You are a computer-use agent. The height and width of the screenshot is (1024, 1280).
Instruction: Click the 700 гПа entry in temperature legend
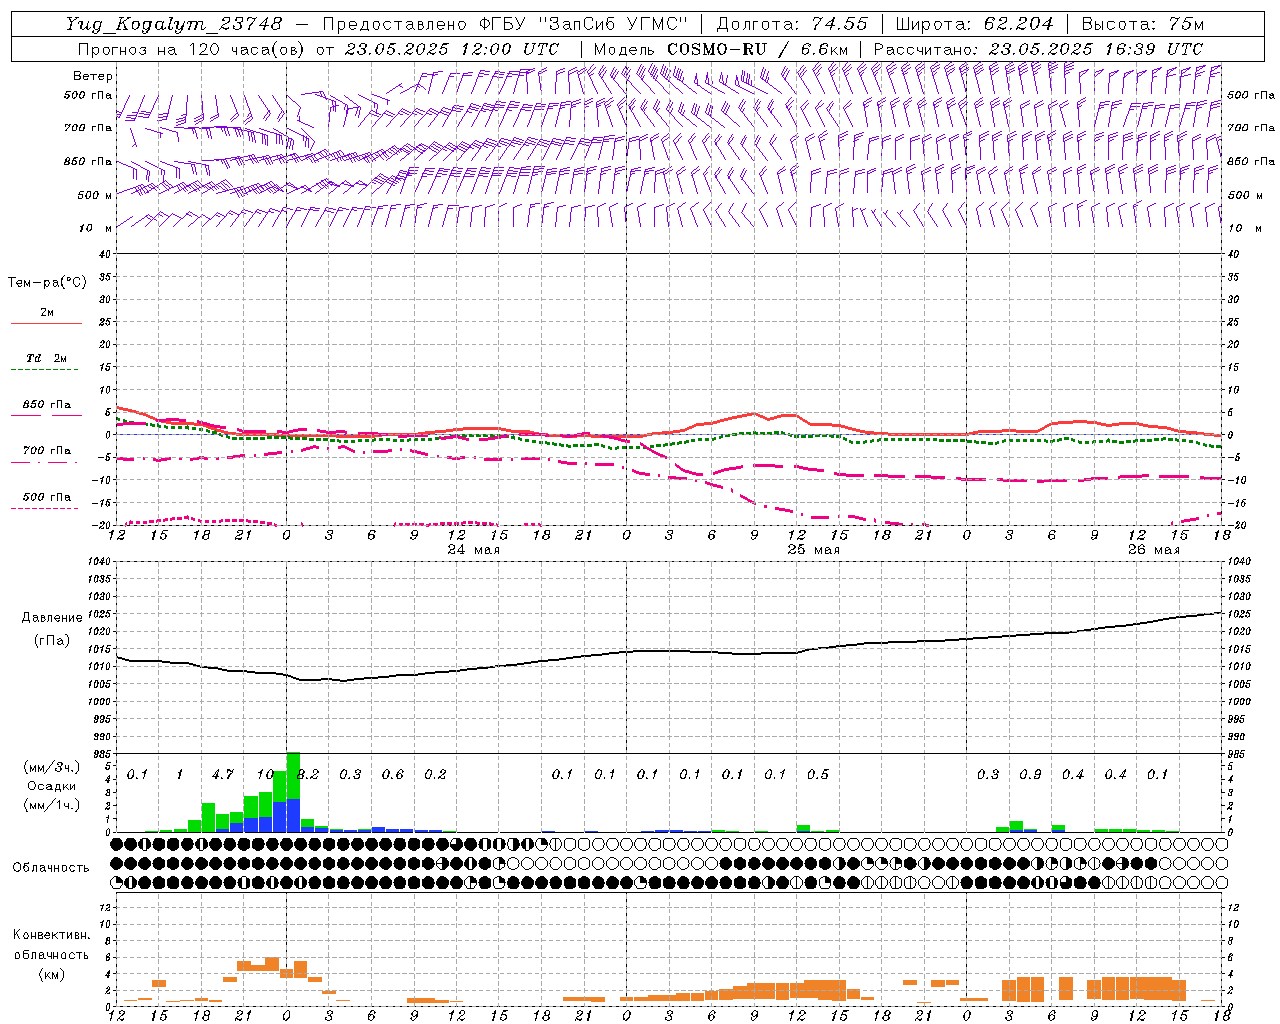(47, 450)
